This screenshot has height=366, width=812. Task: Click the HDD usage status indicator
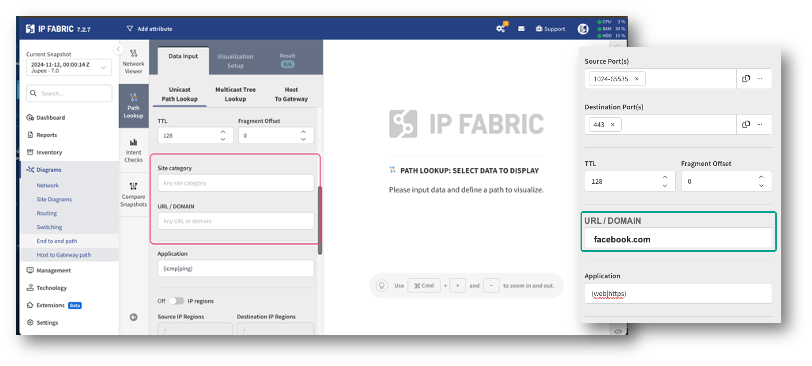coord(612,36)
